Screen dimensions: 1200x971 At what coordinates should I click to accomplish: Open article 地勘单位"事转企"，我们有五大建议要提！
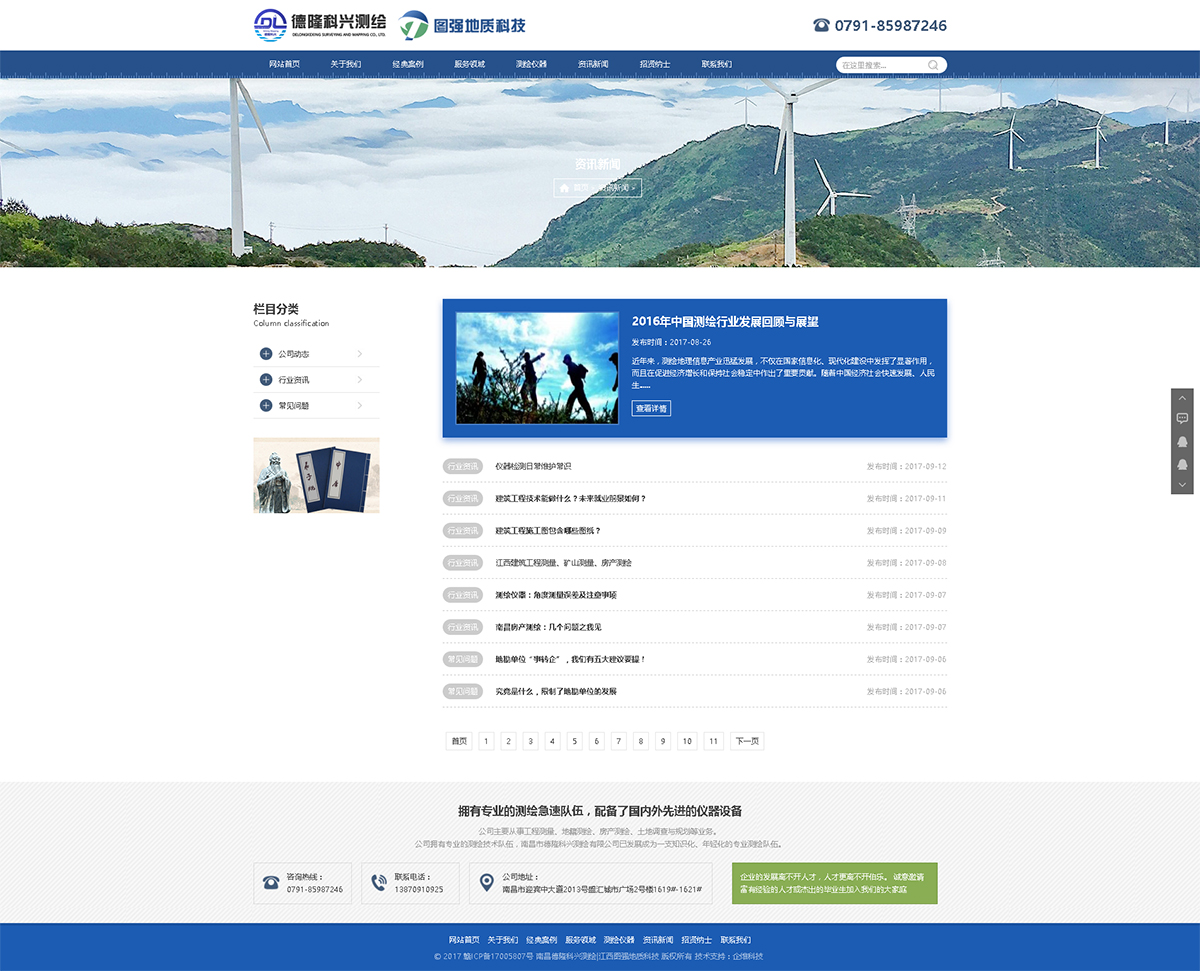pyautogui.click(x=571, y=659)
